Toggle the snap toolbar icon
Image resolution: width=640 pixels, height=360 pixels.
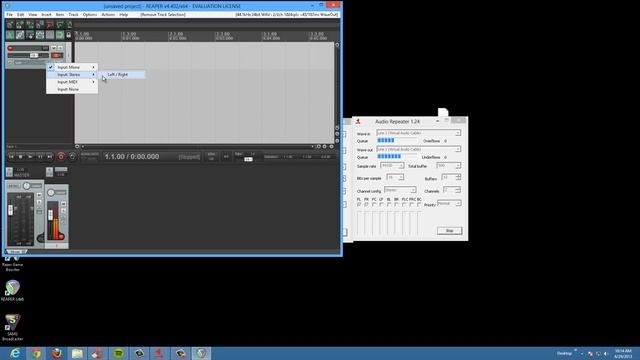click(60, 35)
